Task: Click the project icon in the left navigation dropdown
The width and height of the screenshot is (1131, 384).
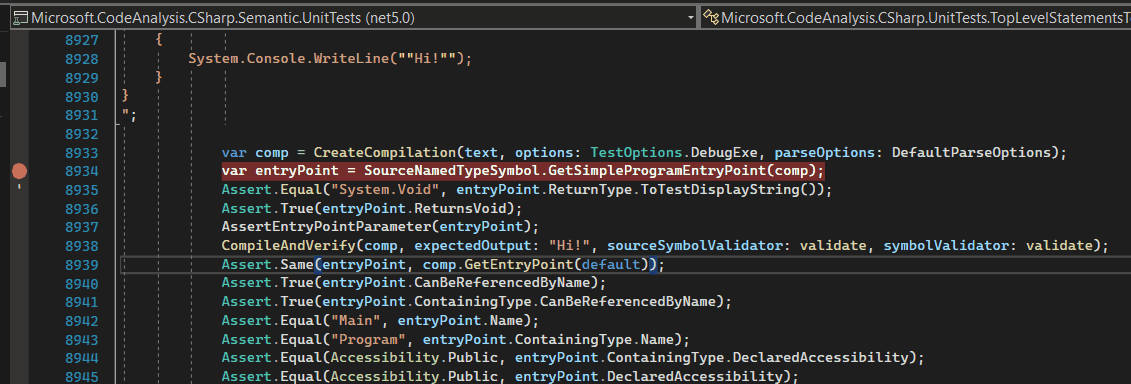Action: (x=21, y=17)
